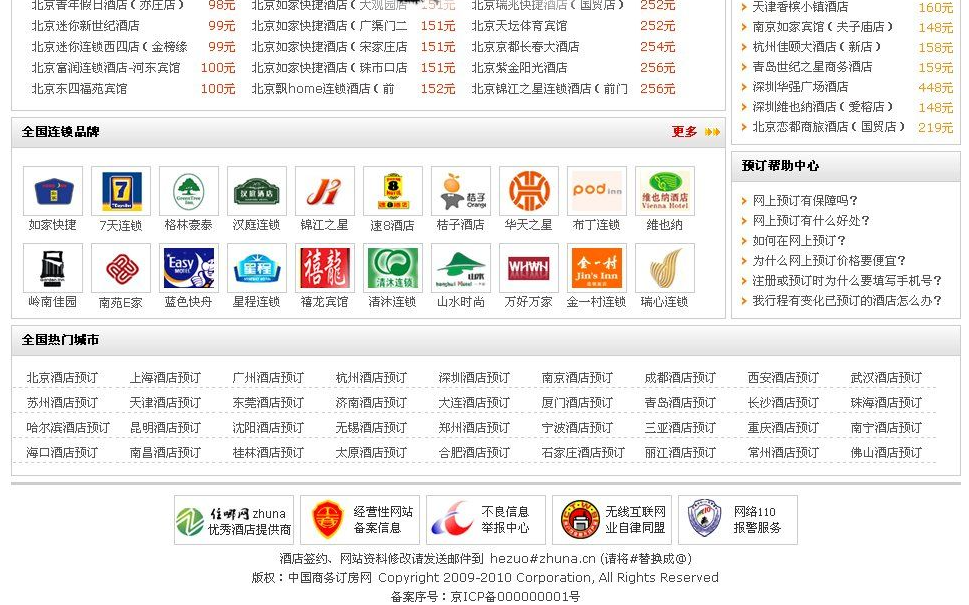This screenshot has height=605, width=969.
Task: Open 成都酒店预订 link
Action: click(x=680, y=378)
